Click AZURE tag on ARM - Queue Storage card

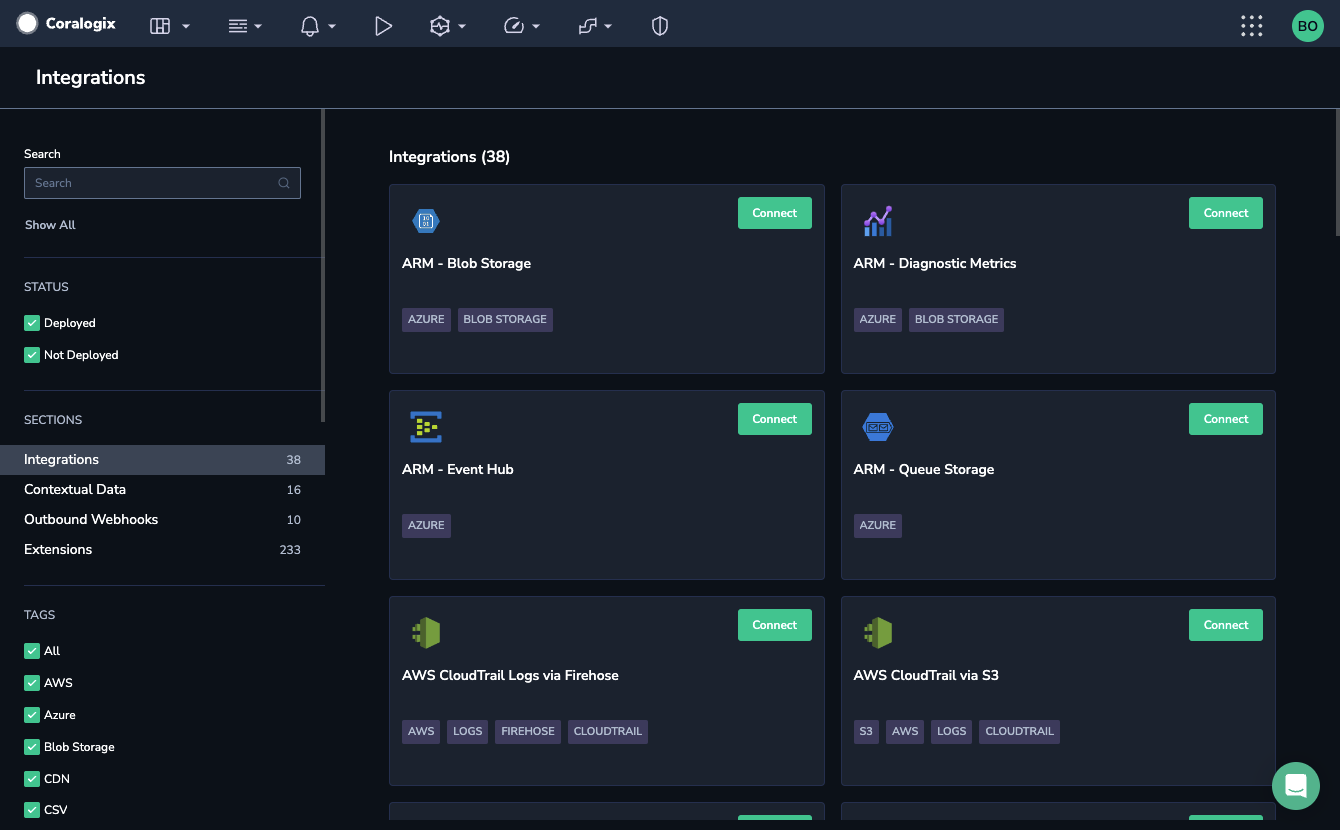(878, 526)
